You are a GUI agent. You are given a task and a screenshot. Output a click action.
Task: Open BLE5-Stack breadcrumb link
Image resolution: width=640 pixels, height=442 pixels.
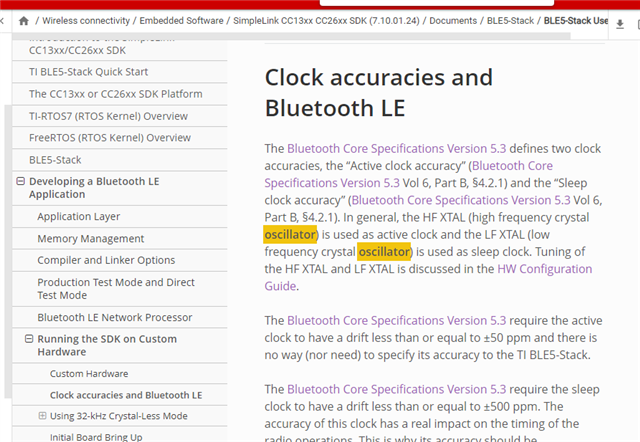(510, 21)
